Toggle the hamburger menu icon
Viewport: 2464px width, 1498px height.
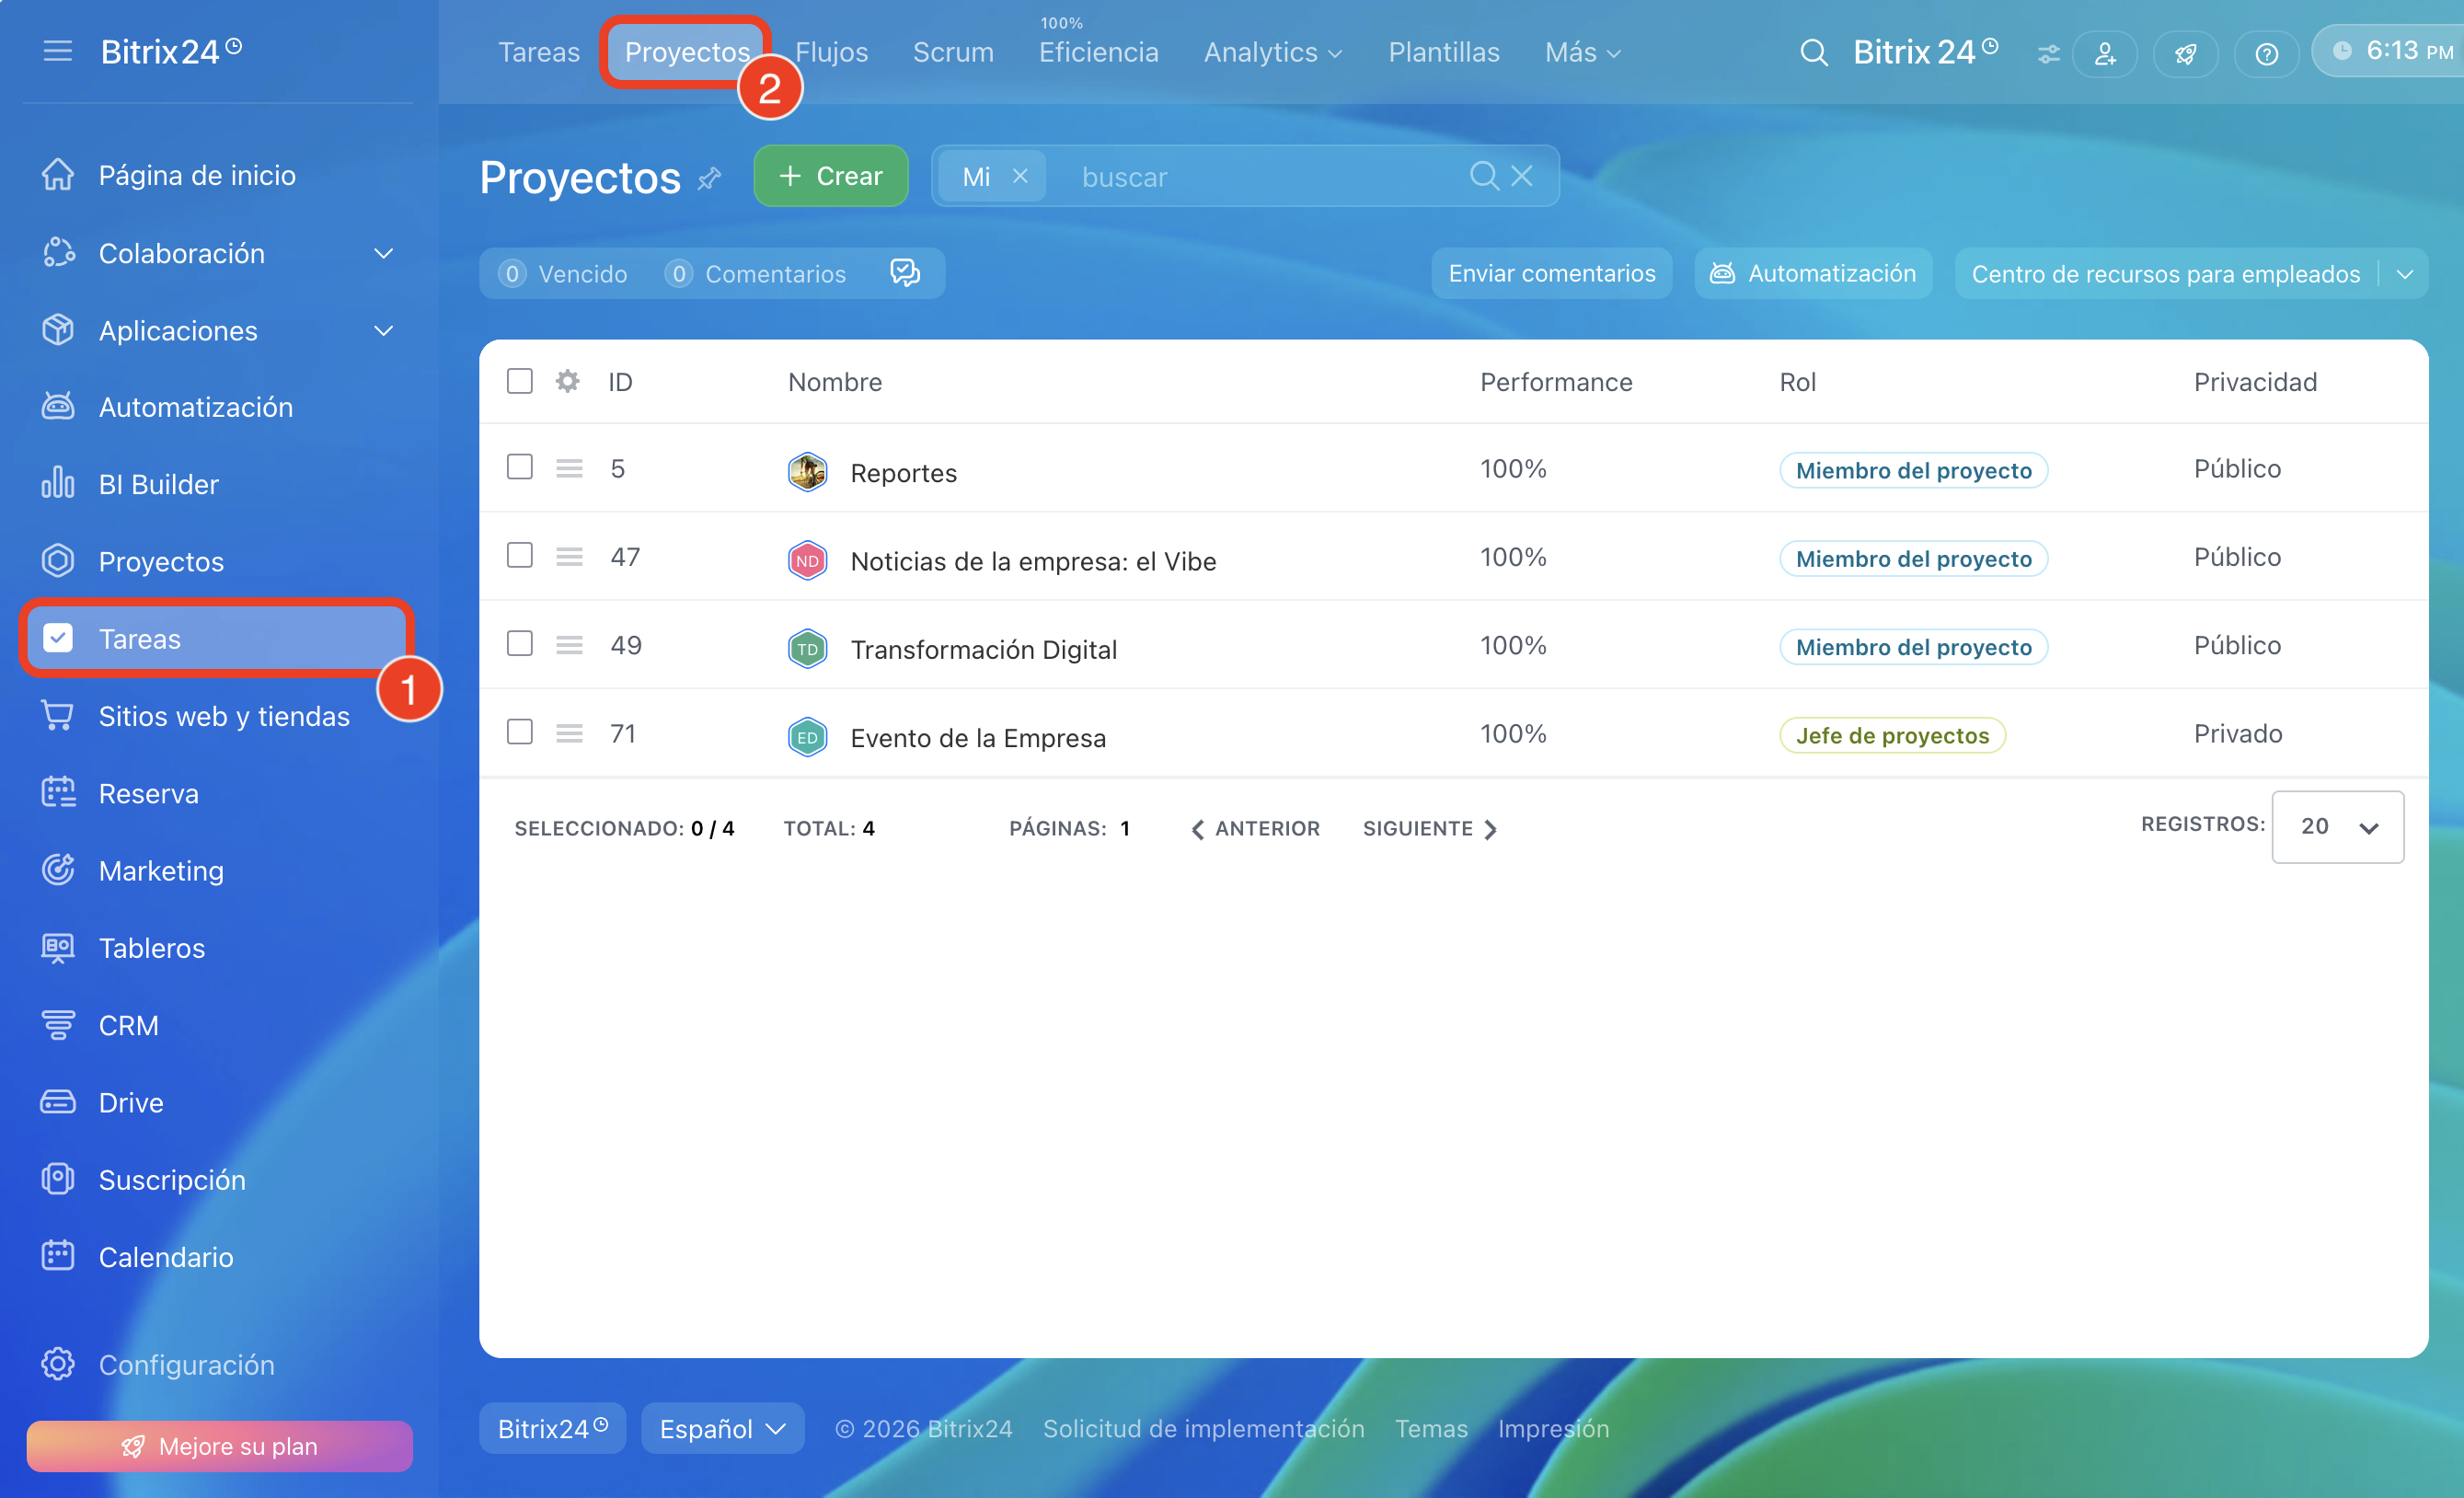(58, 51)
